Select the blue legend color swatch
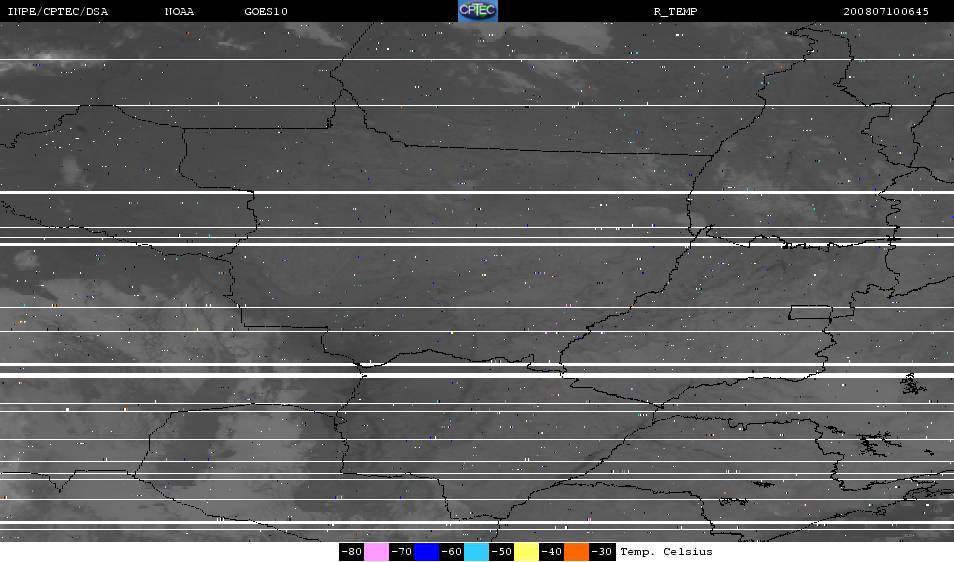 point(427,552)
